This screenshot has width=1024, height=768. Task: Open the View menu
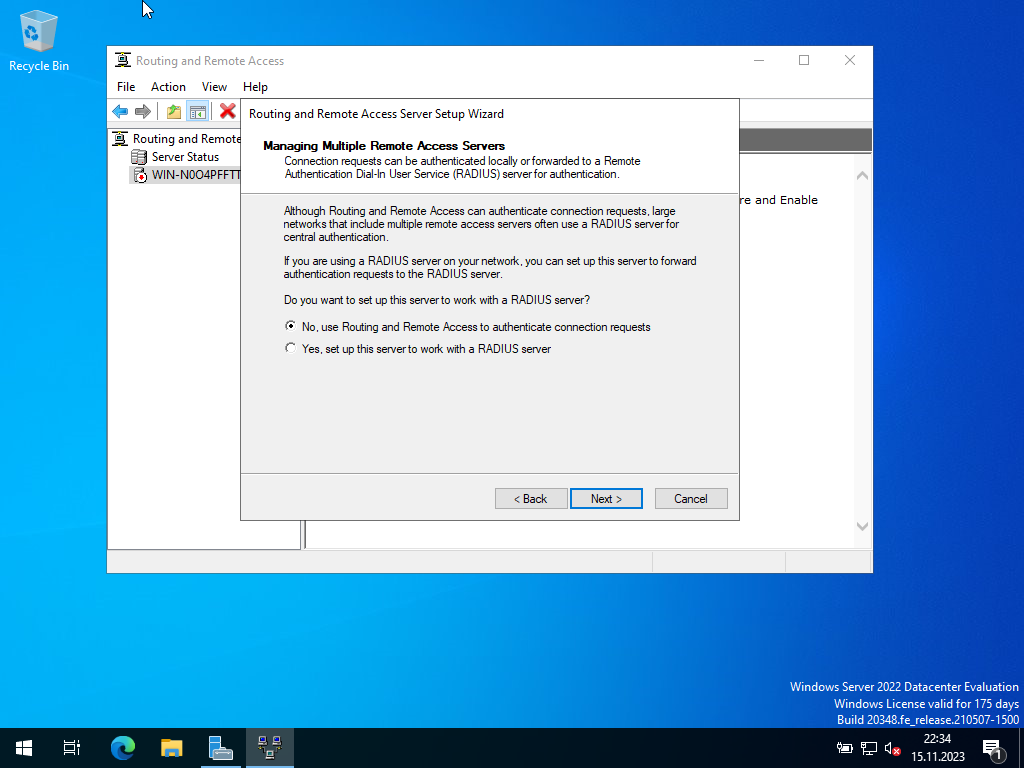(214, 87)
